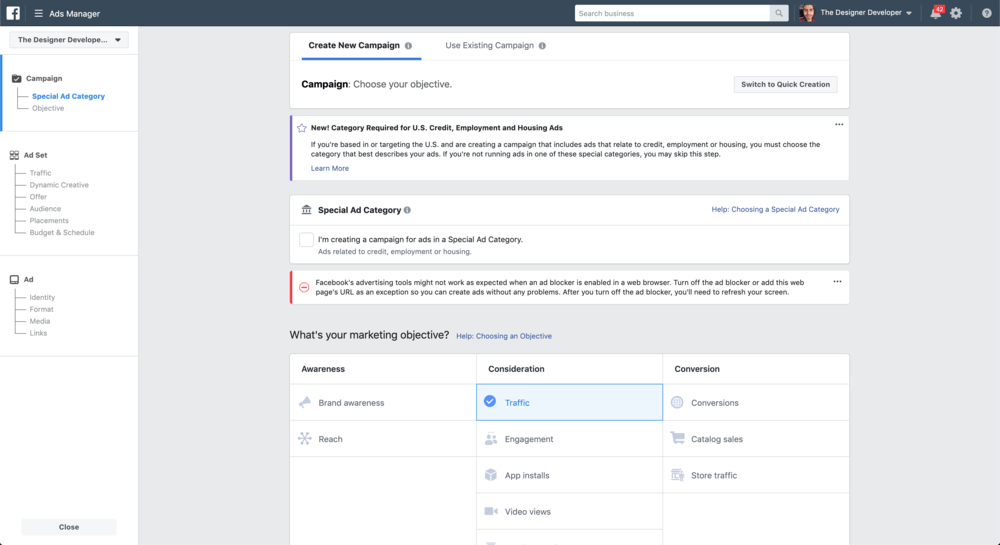The width and height of the screenshot is (1000, 545).
Task: Click the red warning icon on ad blocker notice
Action: [x=304, y=287]
